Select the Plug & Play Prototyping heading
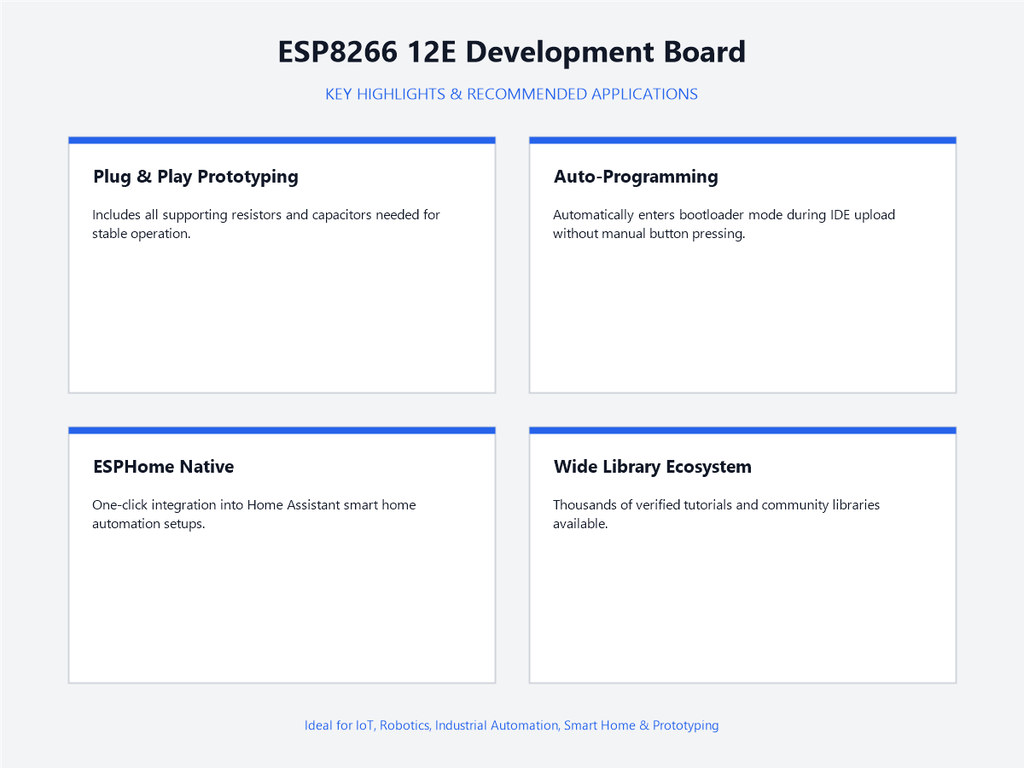 [x=196, y=177]
